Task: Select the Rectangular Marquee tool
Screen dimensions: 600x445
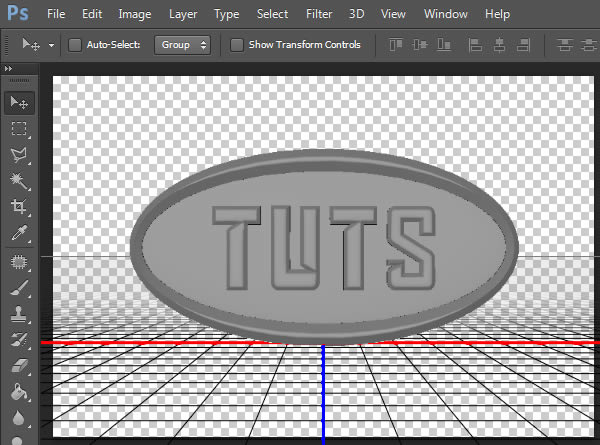Action: tap(19, 129)
